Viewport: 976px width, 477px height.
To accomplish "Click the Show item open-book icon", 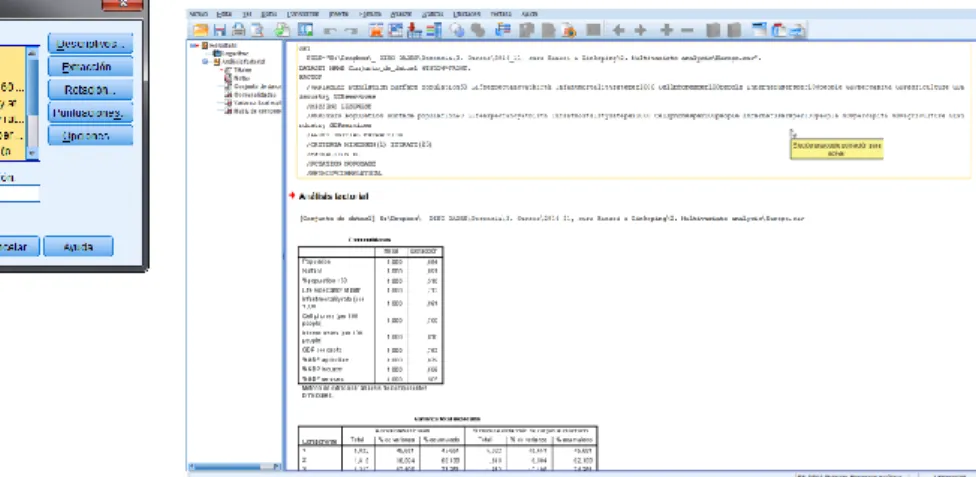I will pyautogui.click(x=714, y=30).
